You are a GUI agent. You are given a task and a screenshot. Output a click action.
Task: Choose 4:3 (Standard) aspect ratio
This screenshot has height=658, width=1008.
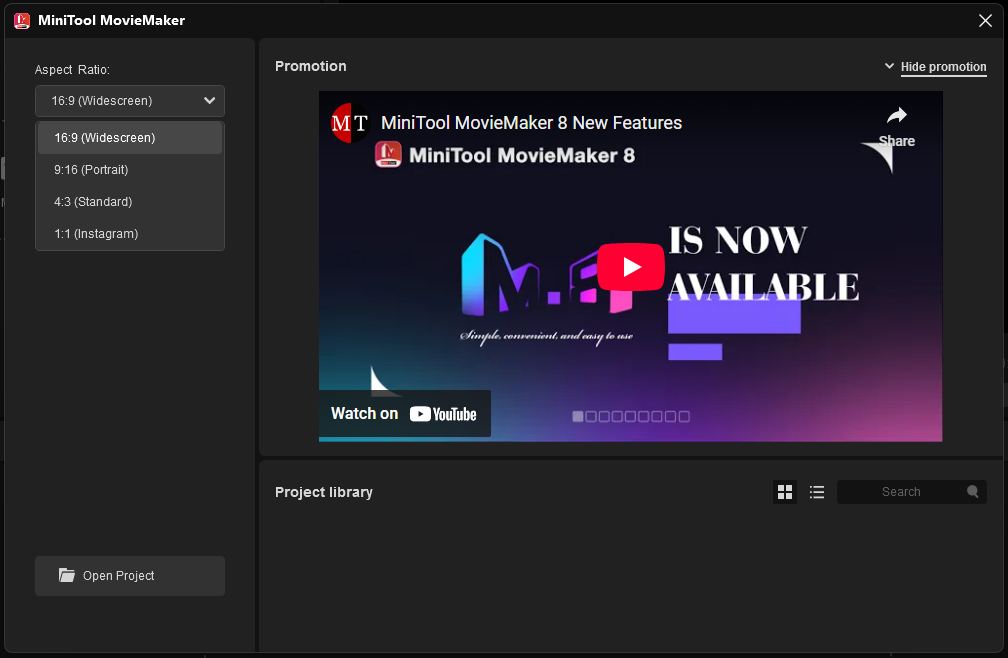(x=130, y=202)
